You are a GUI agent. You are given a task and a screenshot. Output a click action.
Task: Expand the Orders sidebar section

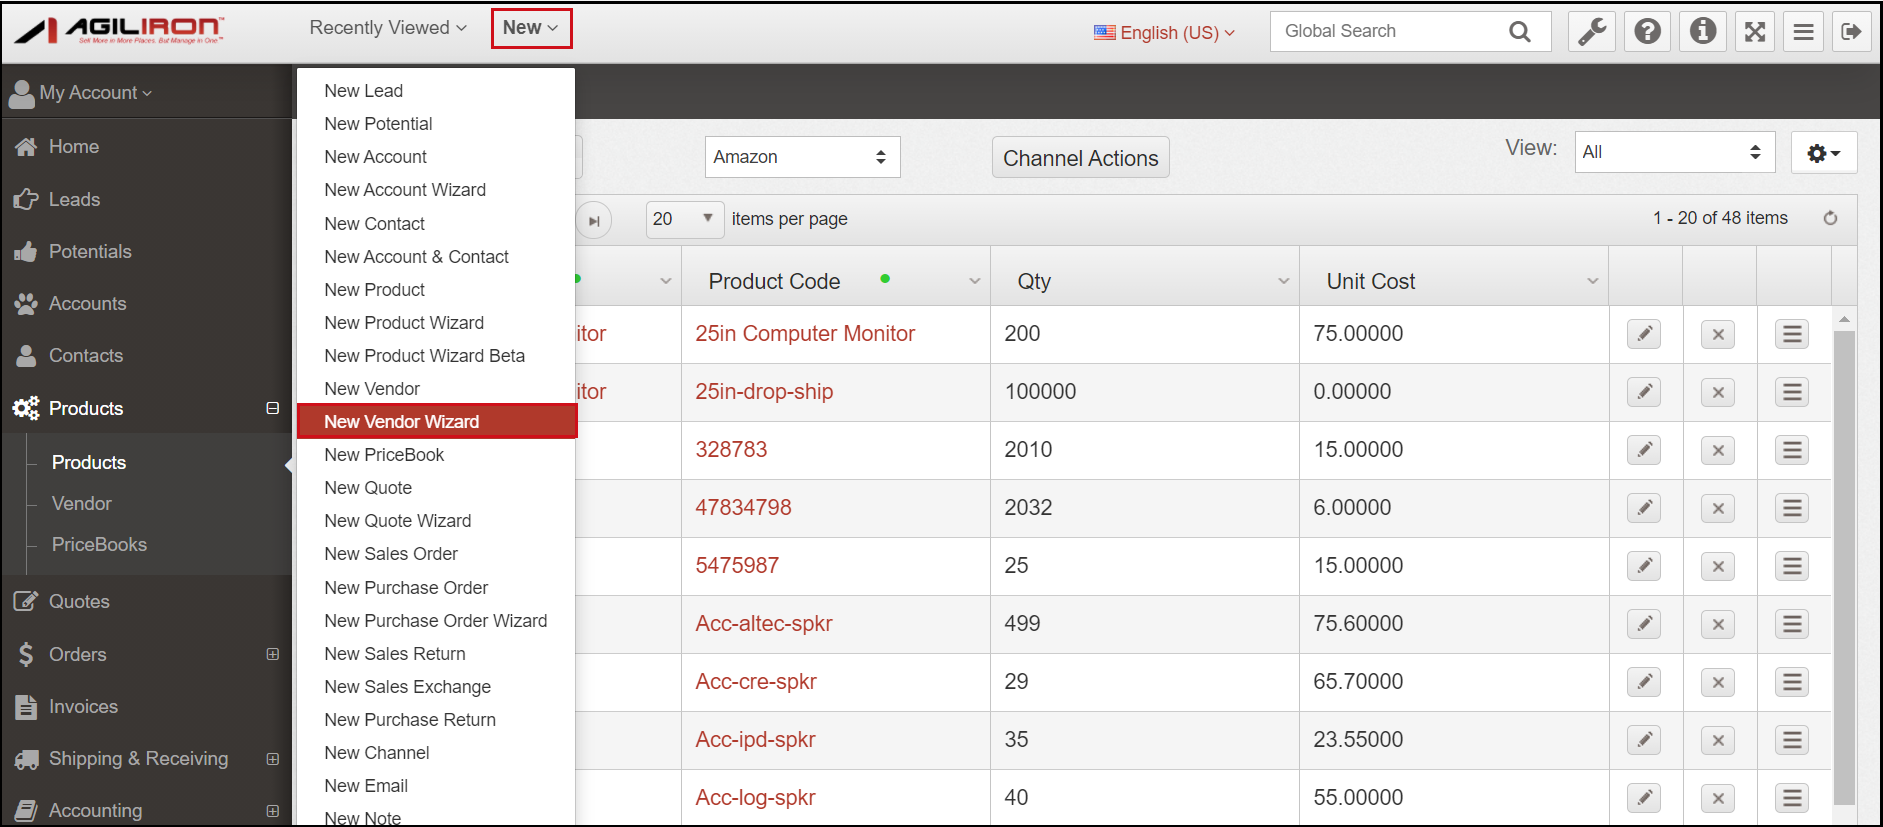pos(272,654)
